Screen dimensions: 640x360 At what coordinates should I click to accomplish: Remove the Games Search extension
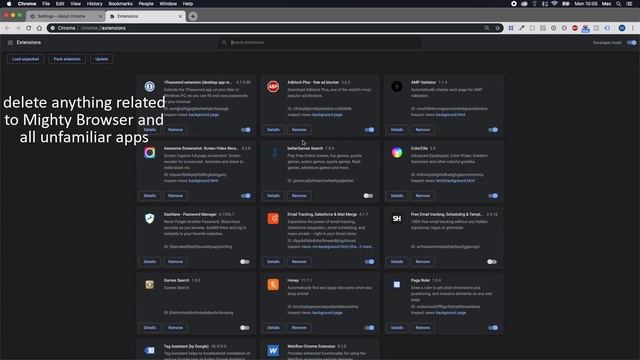[176, 328]
